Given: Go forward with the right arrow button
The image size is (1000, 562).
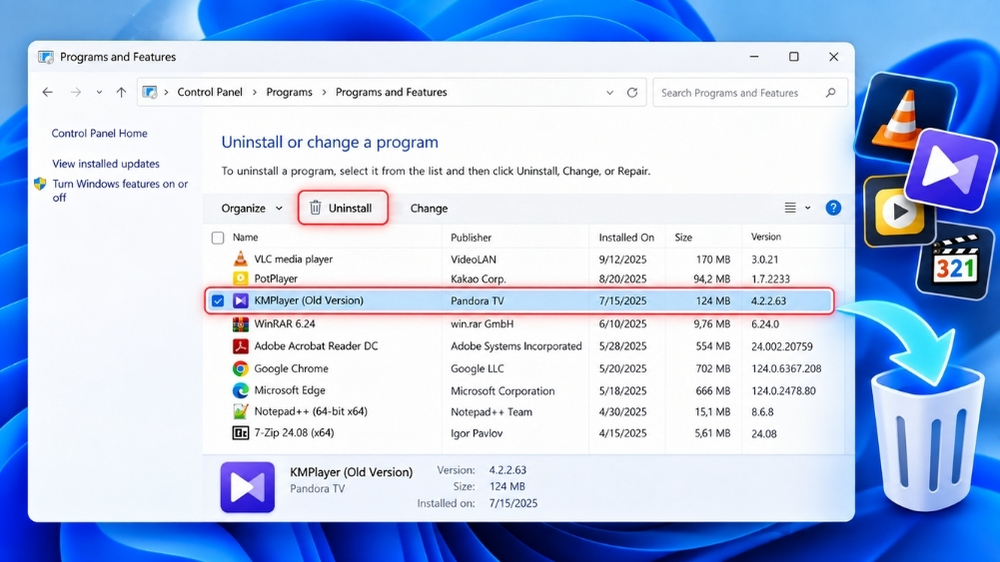Looking at the screenshot, I should (x=76, y=92).
